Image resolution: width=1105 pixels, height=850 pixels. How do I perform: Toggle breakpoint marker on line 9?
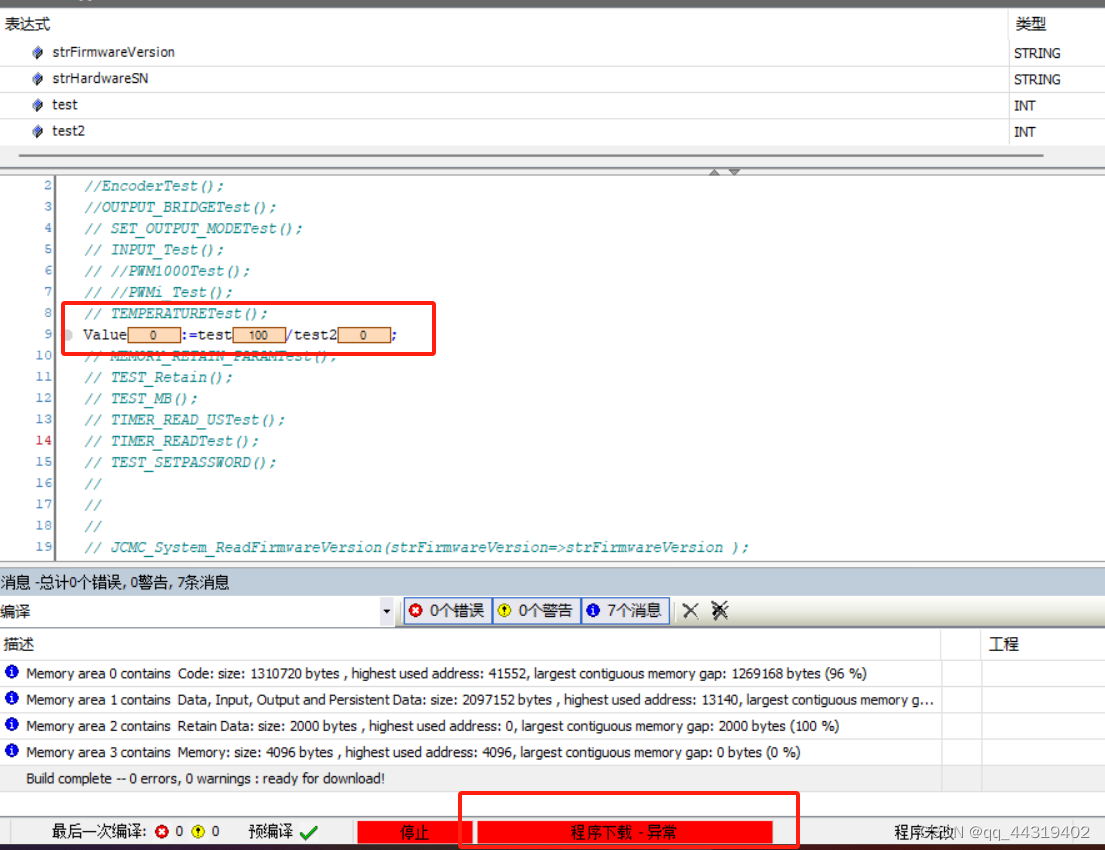(68, 335)
